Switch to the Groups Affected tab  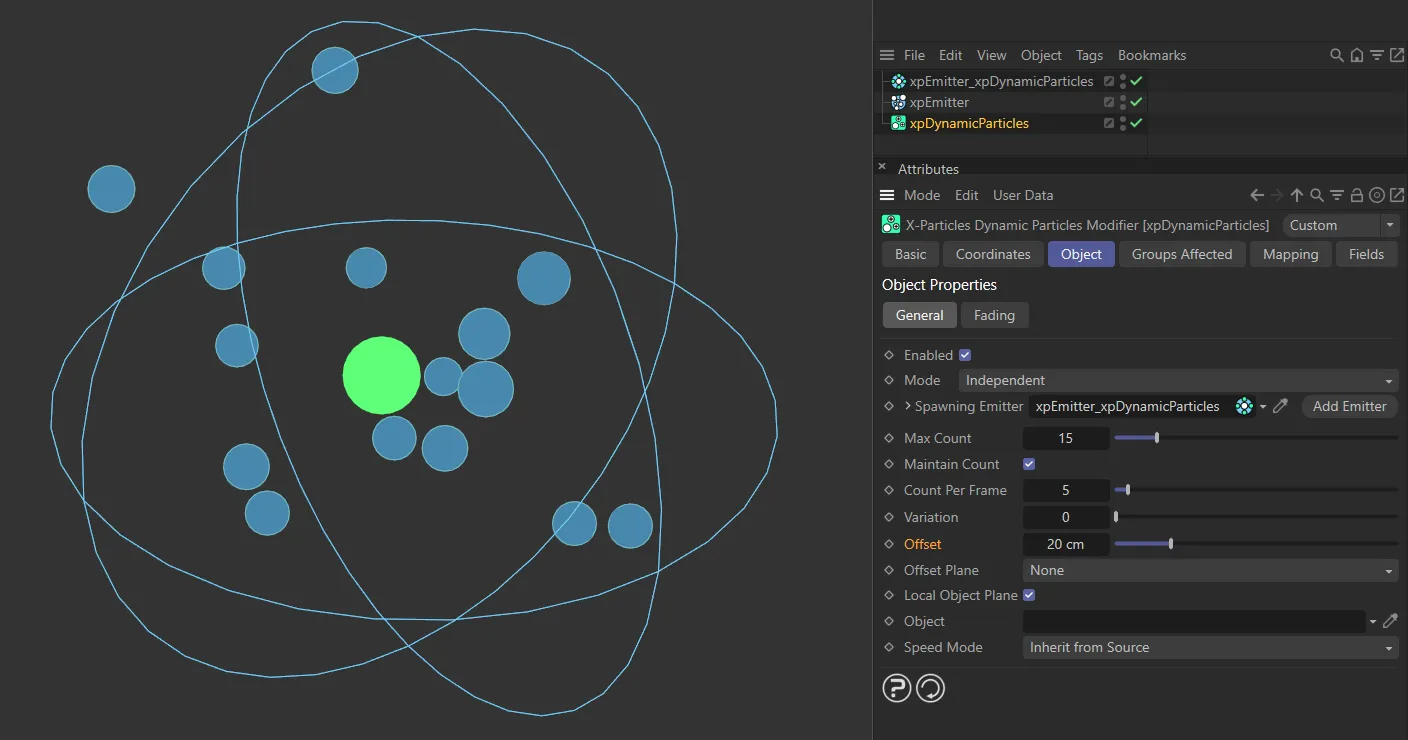(1181, 254)
